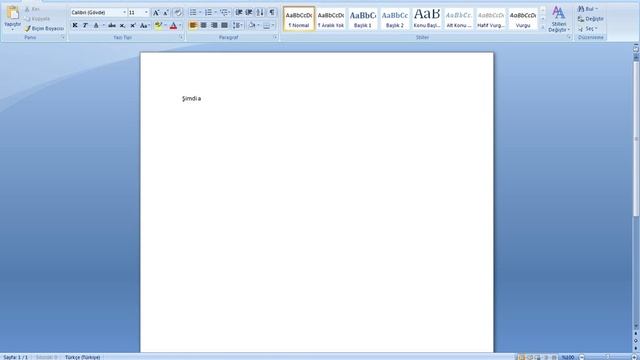Open the highlight color dropdown arrow
640x360 pixels.
pyautogui.click(x=165, y=25)
